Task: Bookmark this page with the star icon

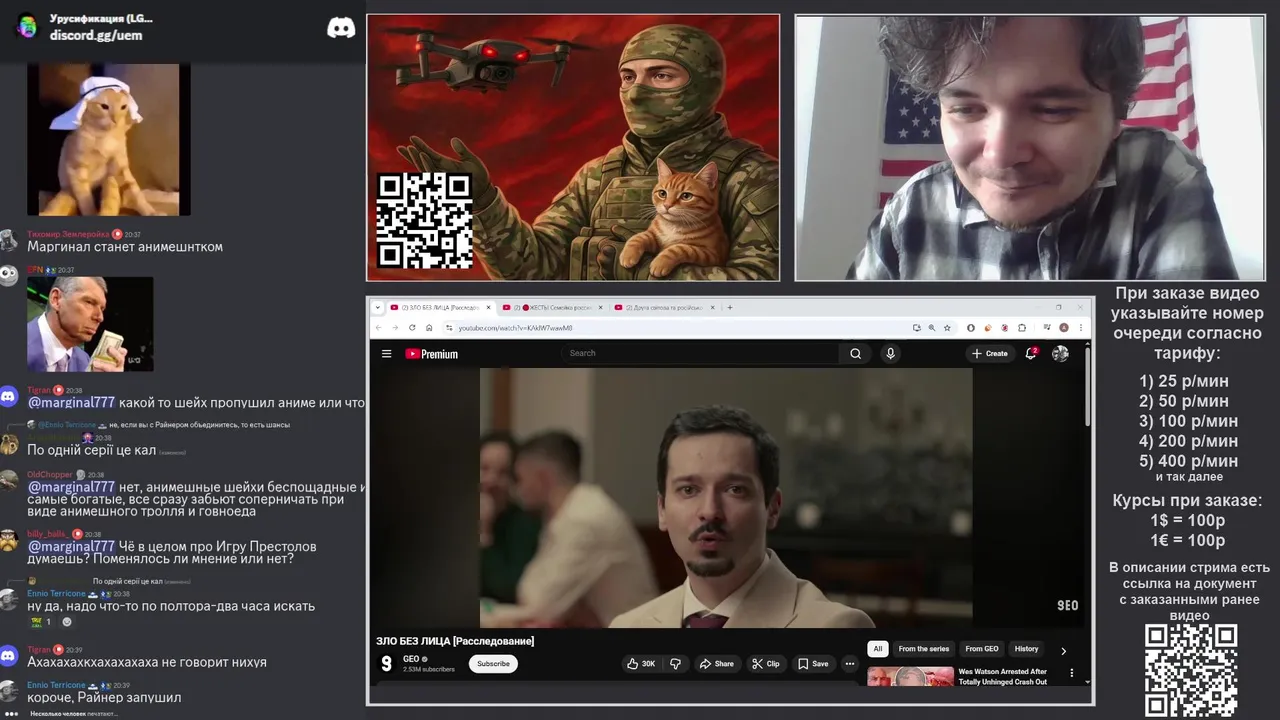Action: tap(947, 328)
